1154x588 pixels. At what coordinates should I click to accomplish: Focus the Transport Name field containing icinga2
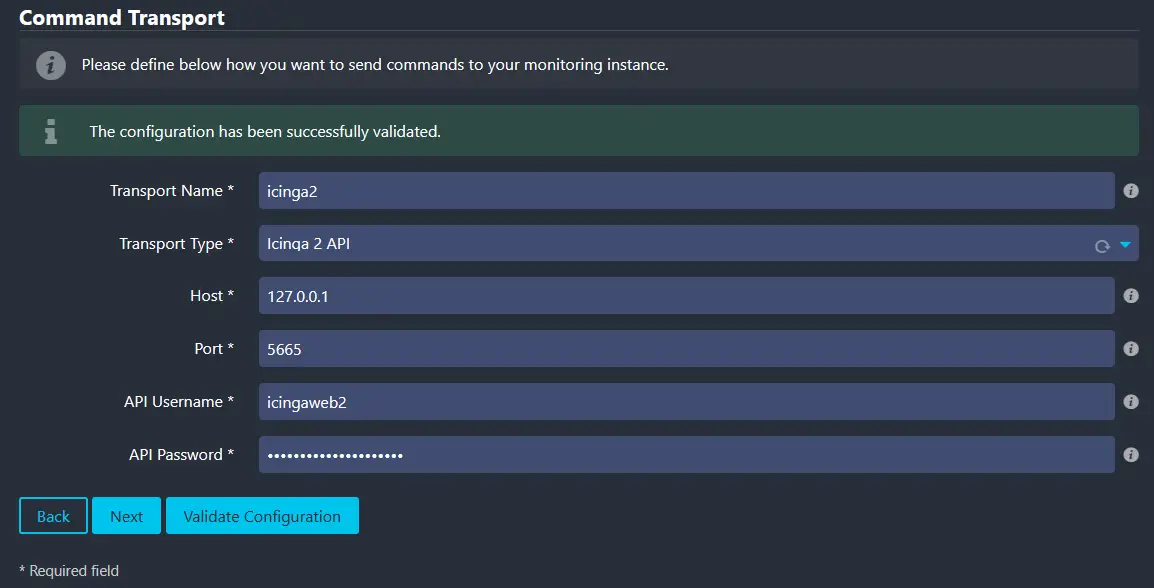click(x=685, y=191)
